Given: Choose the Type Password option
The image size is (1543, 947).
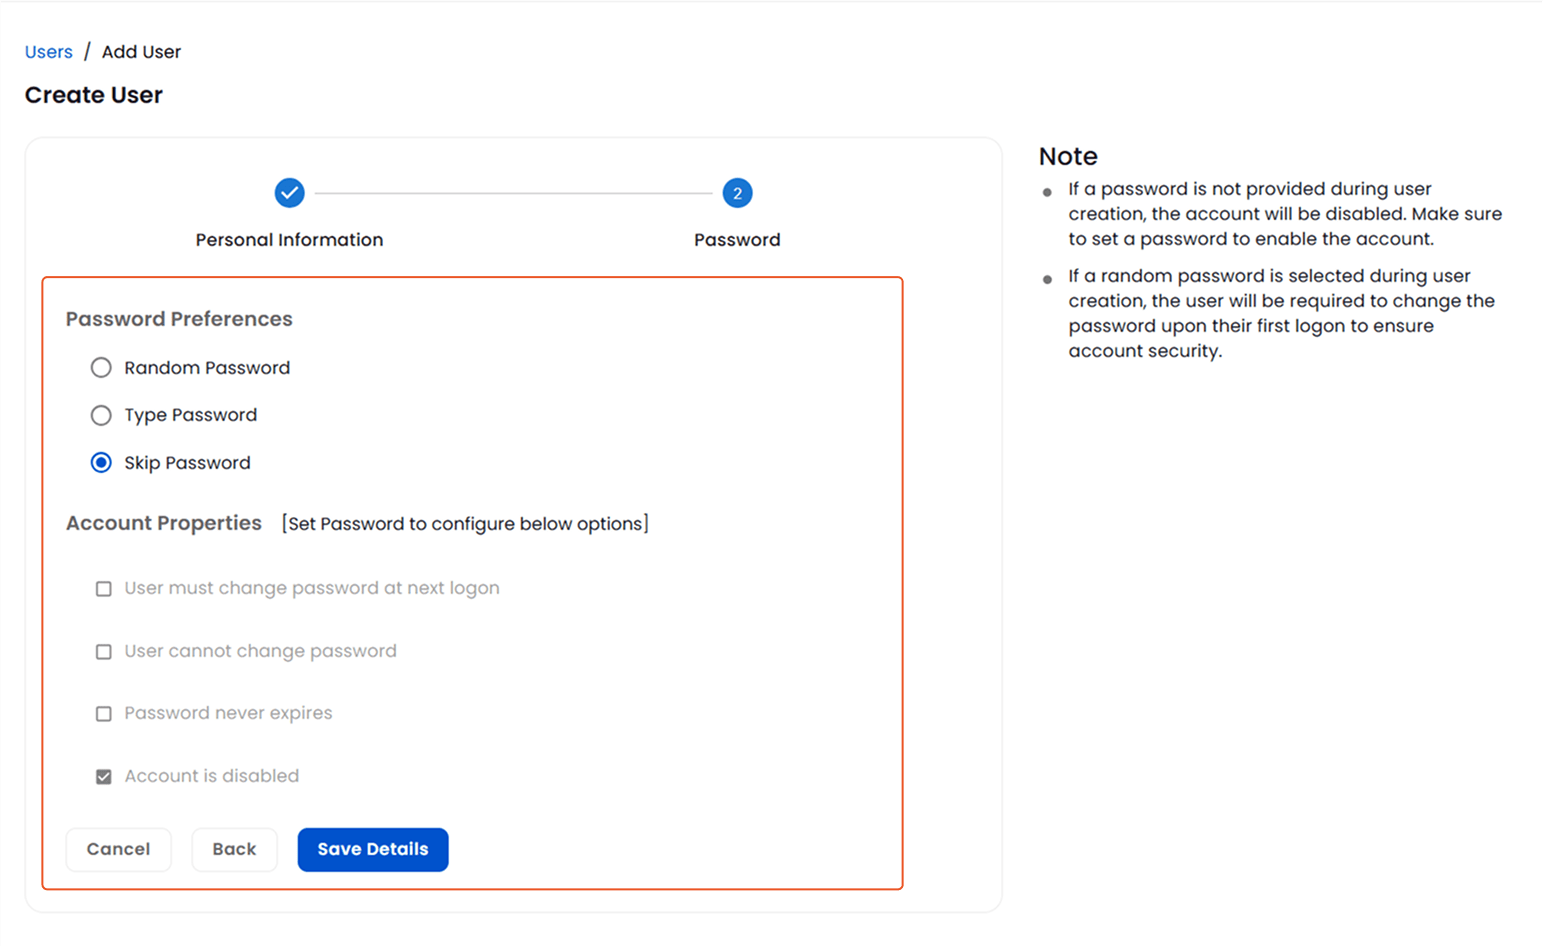Looking at the screenshot, I should click(101, 415).
